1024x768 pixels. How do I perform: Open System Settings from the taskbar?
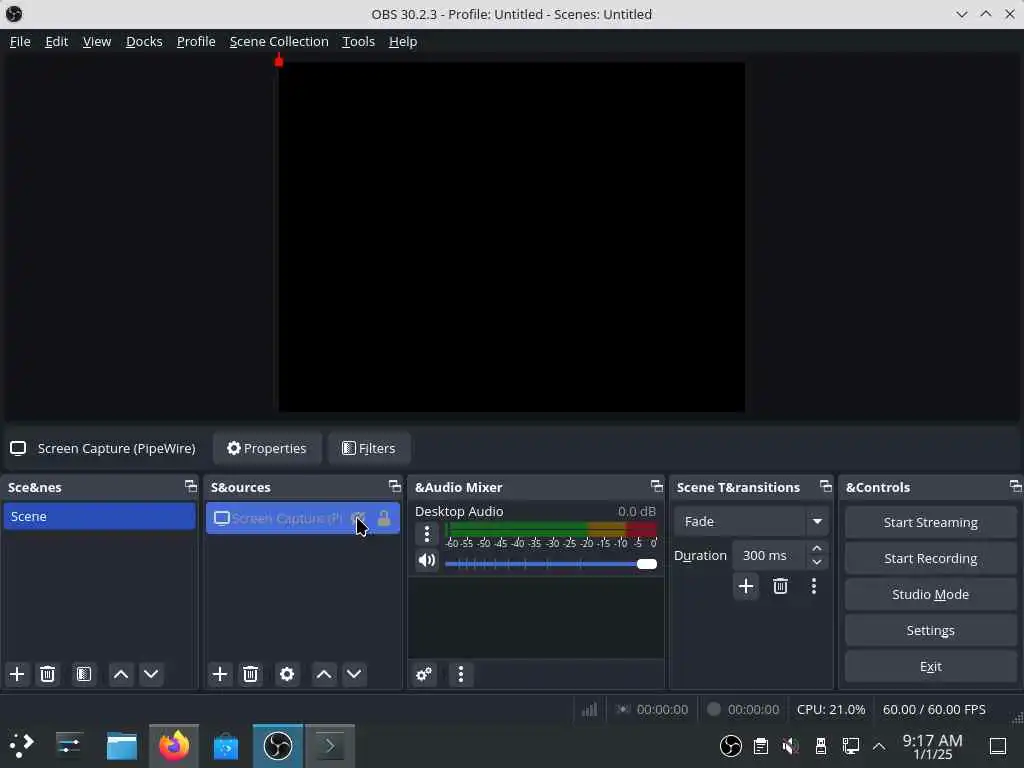pyautogui.click(x=69, y=745)
